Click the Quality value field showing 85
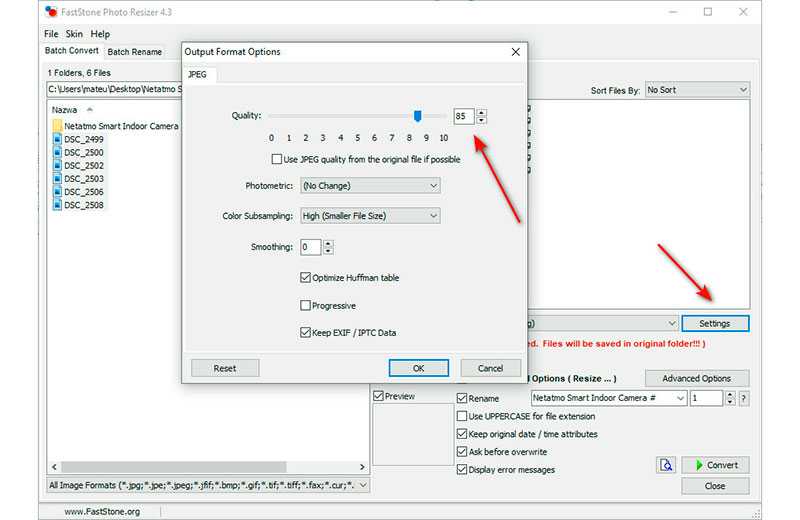Screen dimensions: 800x520 (x=463, y=116)
